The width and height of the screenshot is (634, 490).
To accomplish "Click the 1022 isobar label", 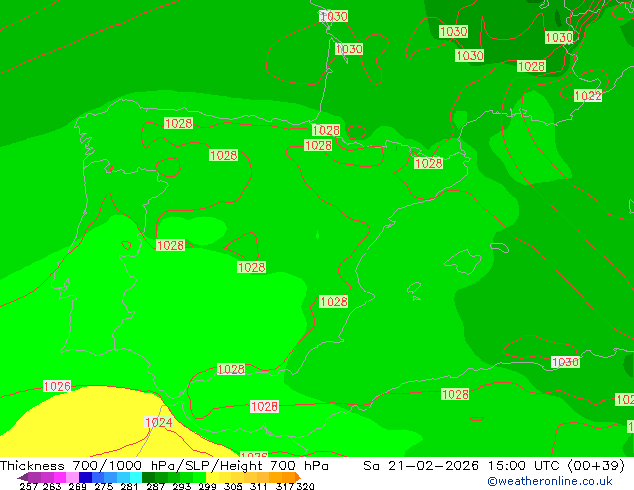I will 588,96.
